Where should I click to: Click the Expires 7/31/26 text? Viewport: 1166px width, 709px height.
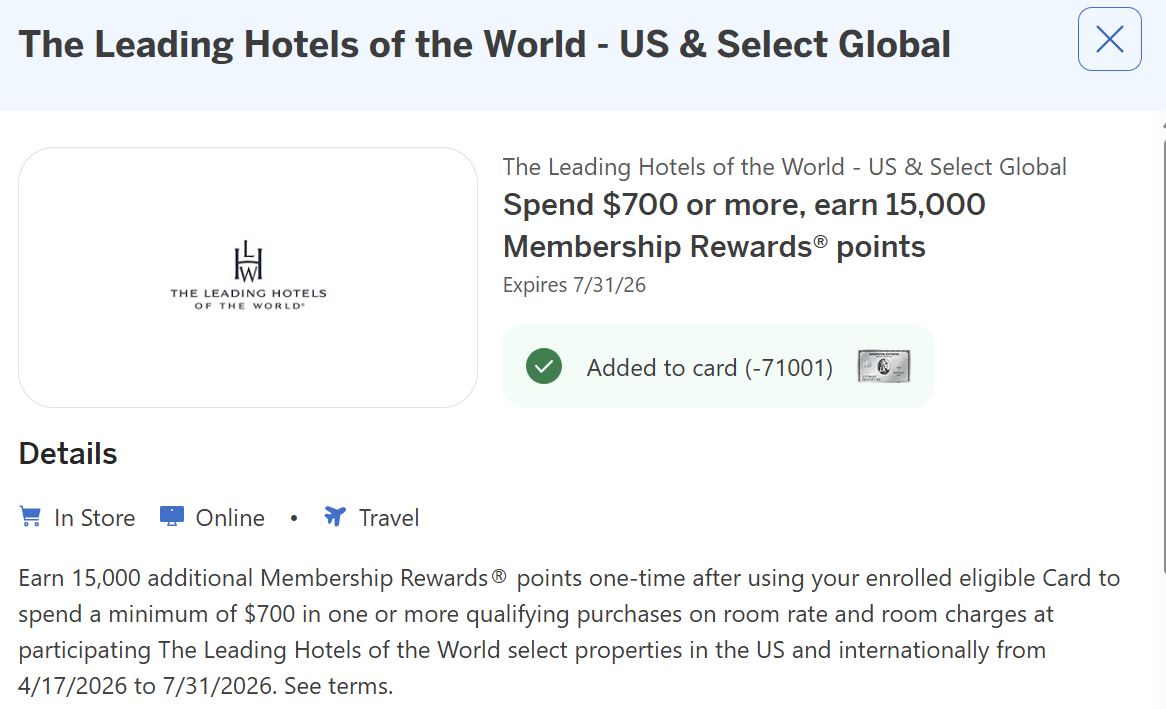574,285
